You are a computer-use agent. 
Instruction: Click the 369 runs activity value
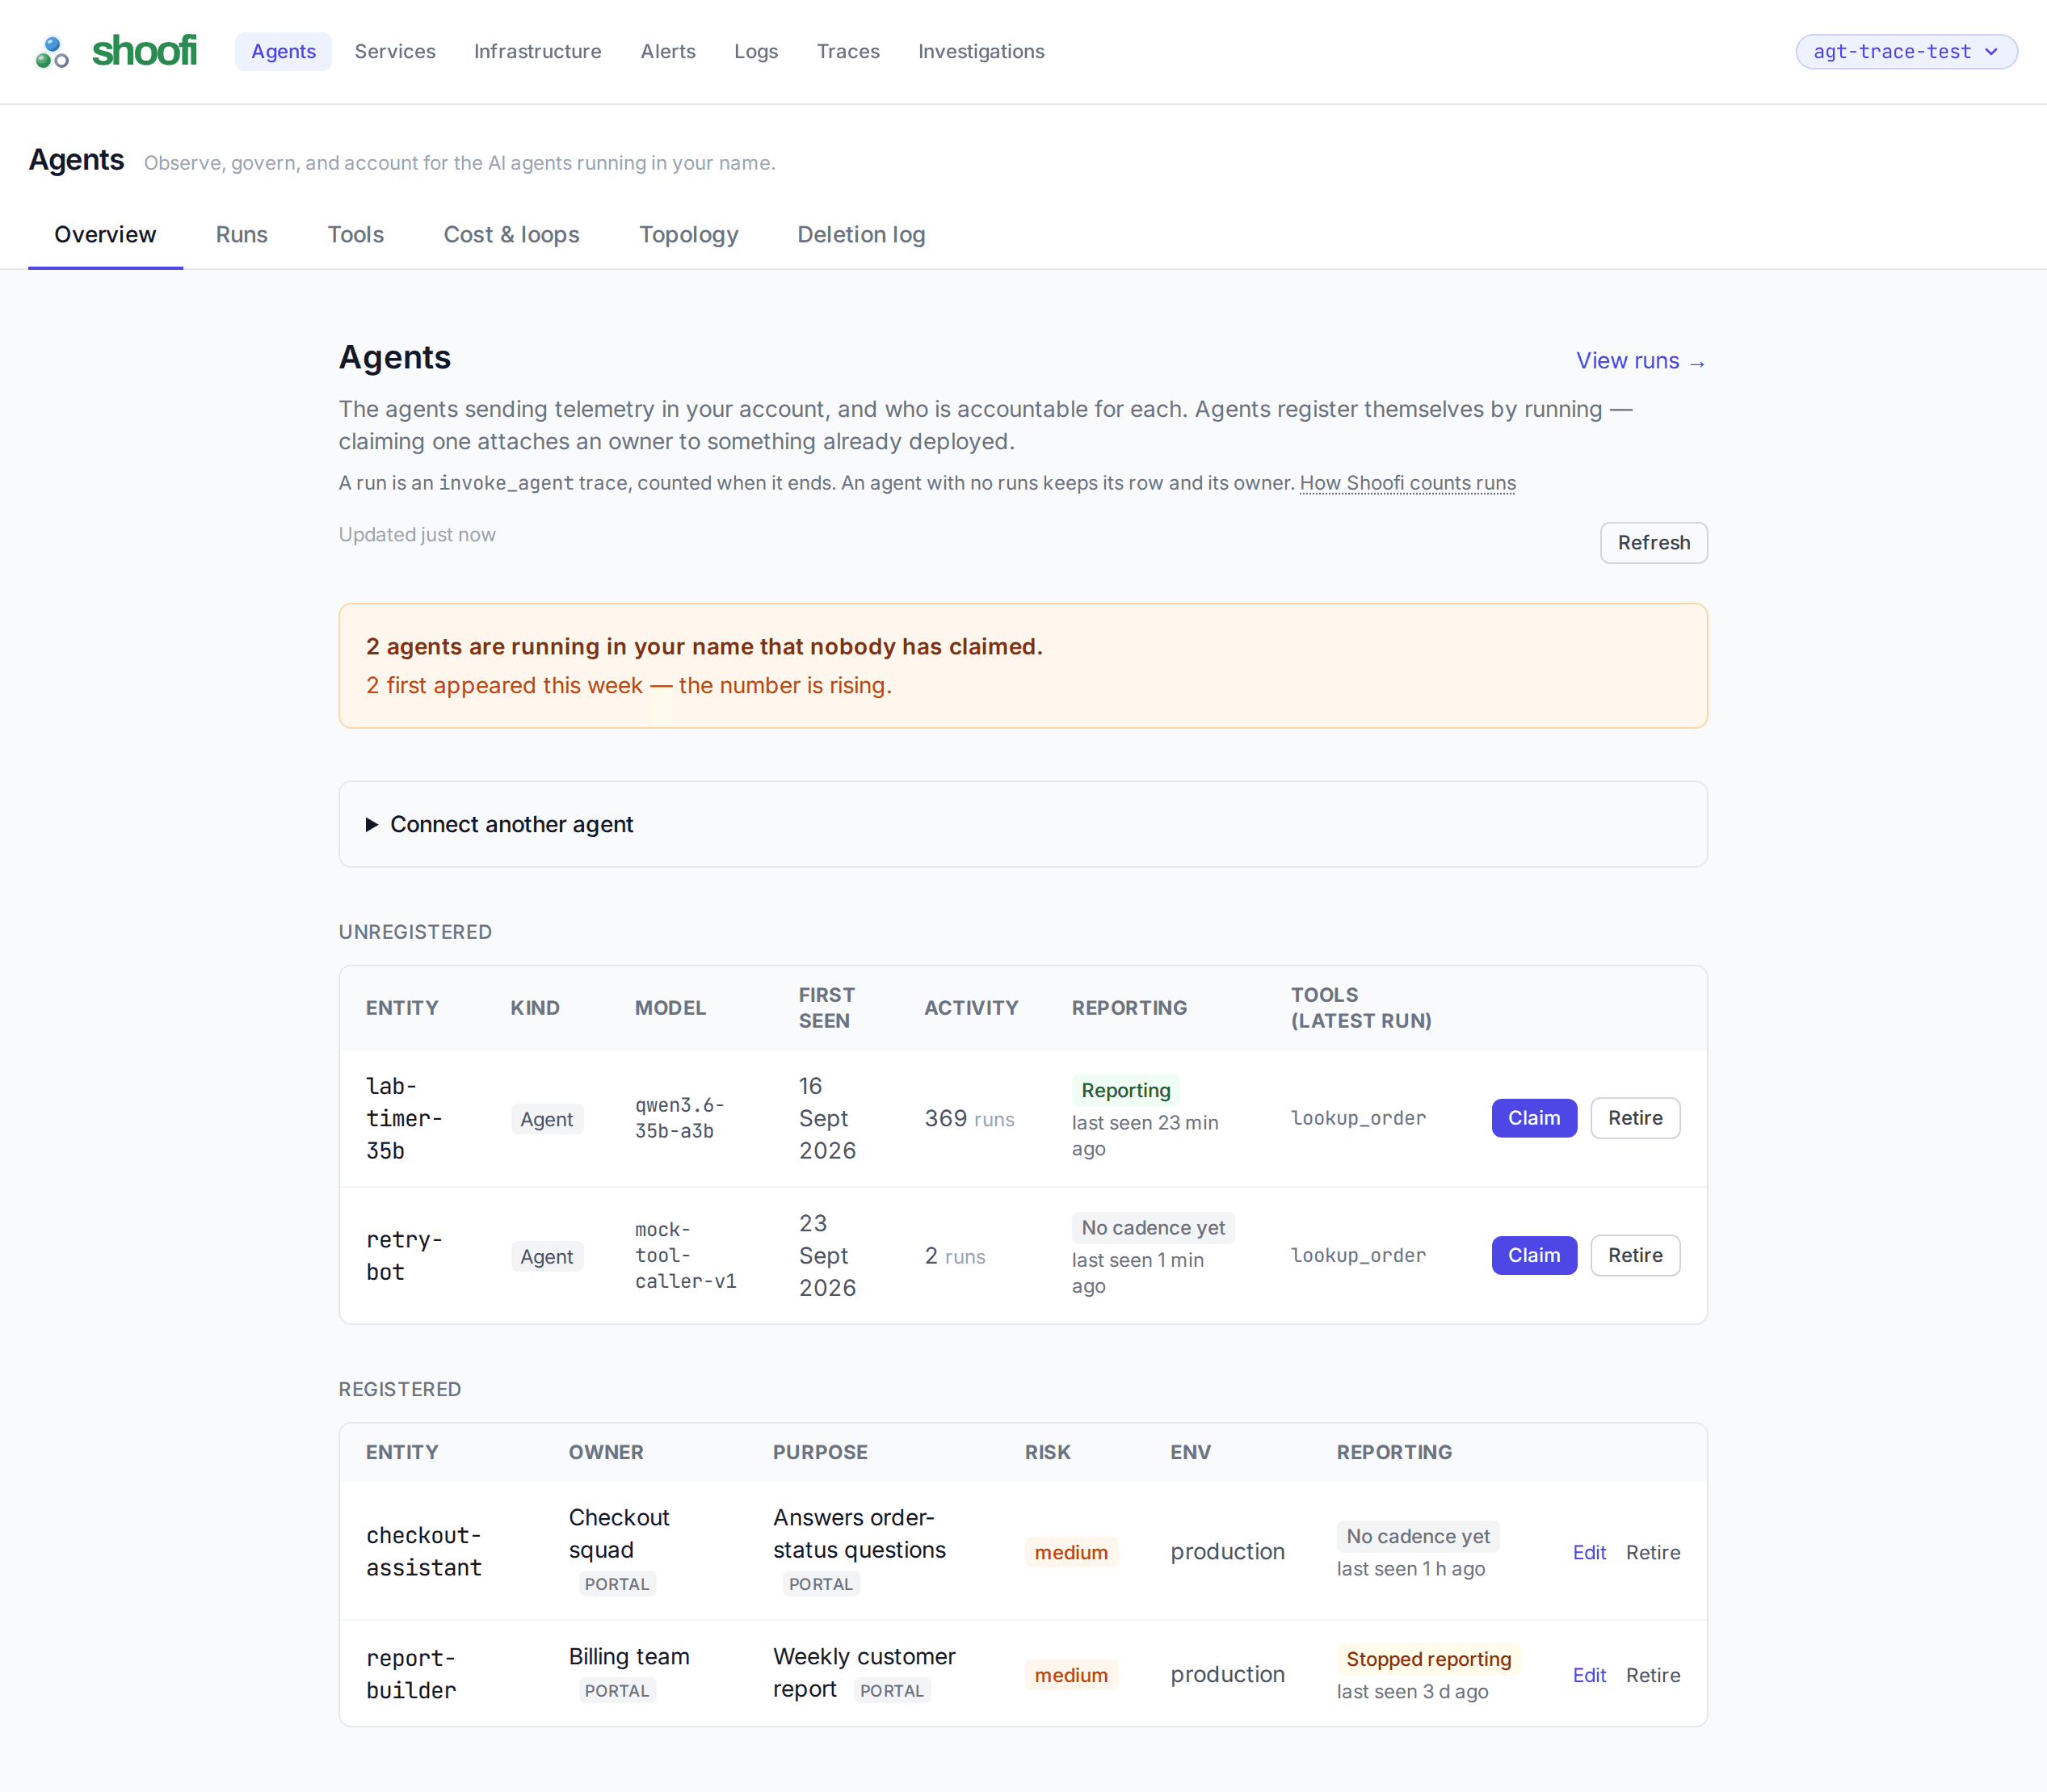[x=969, y=1118]
